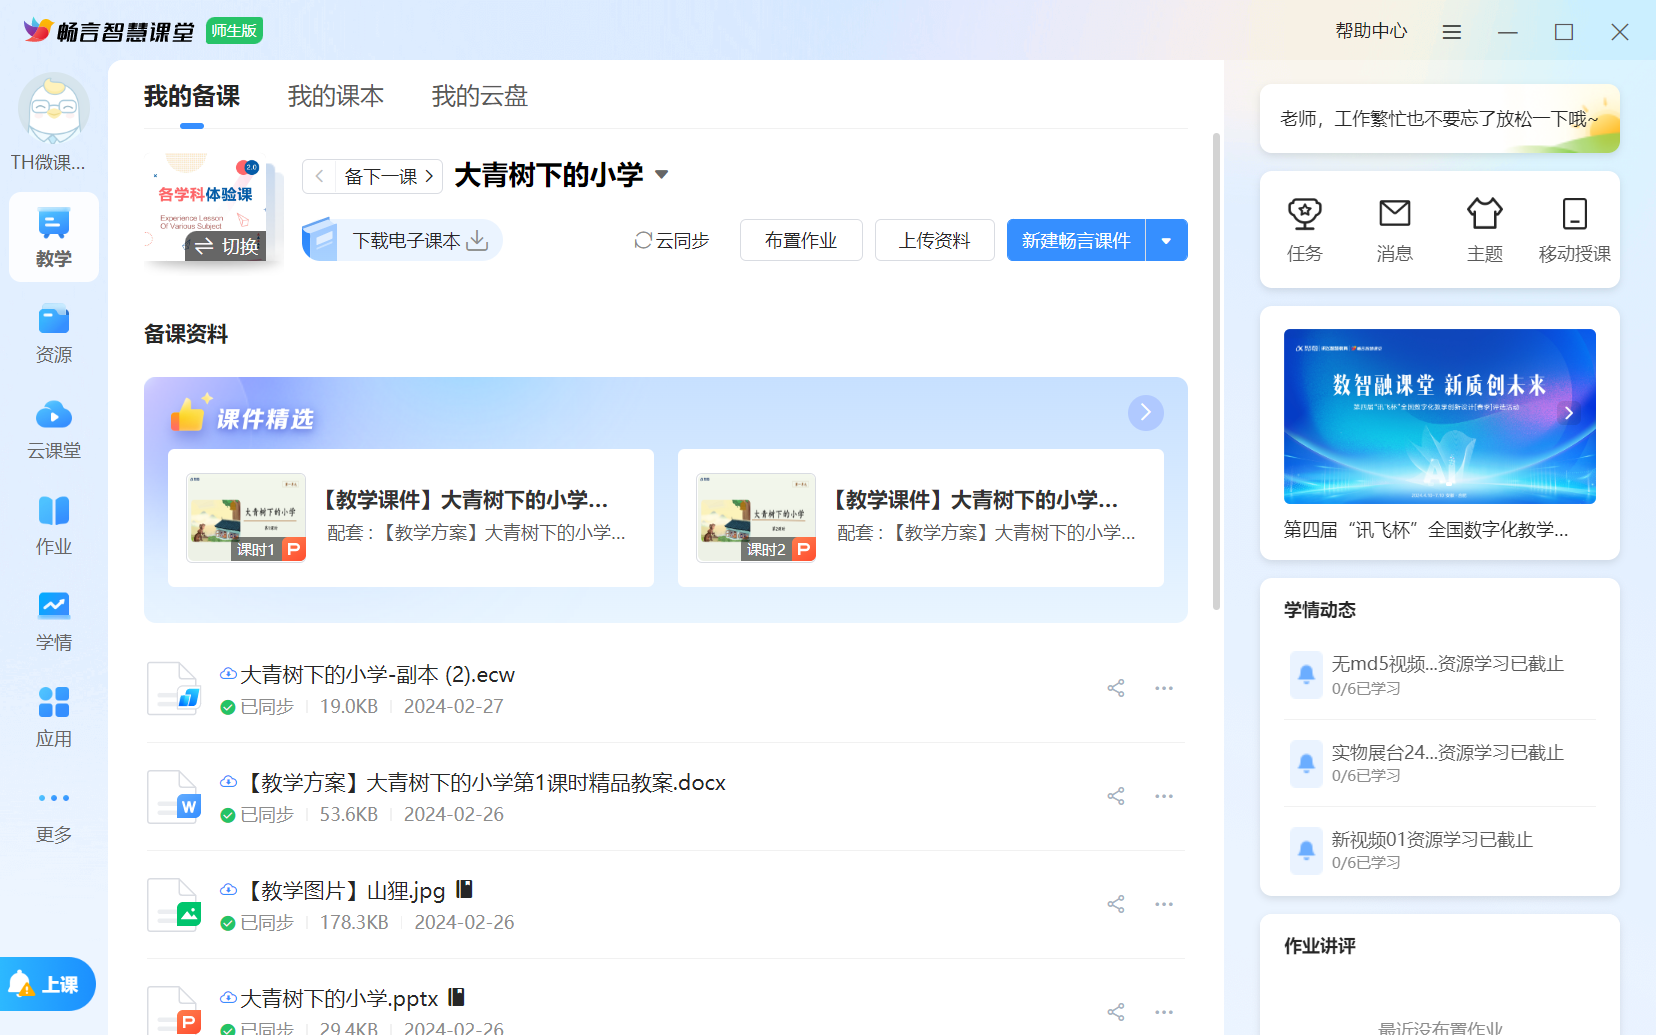Open 帮助中心 link

1371,31
